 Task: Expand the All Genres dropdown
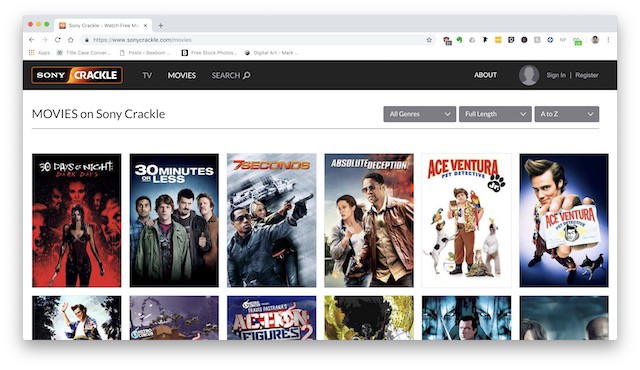pyautogui.click(x=420, y=114)
